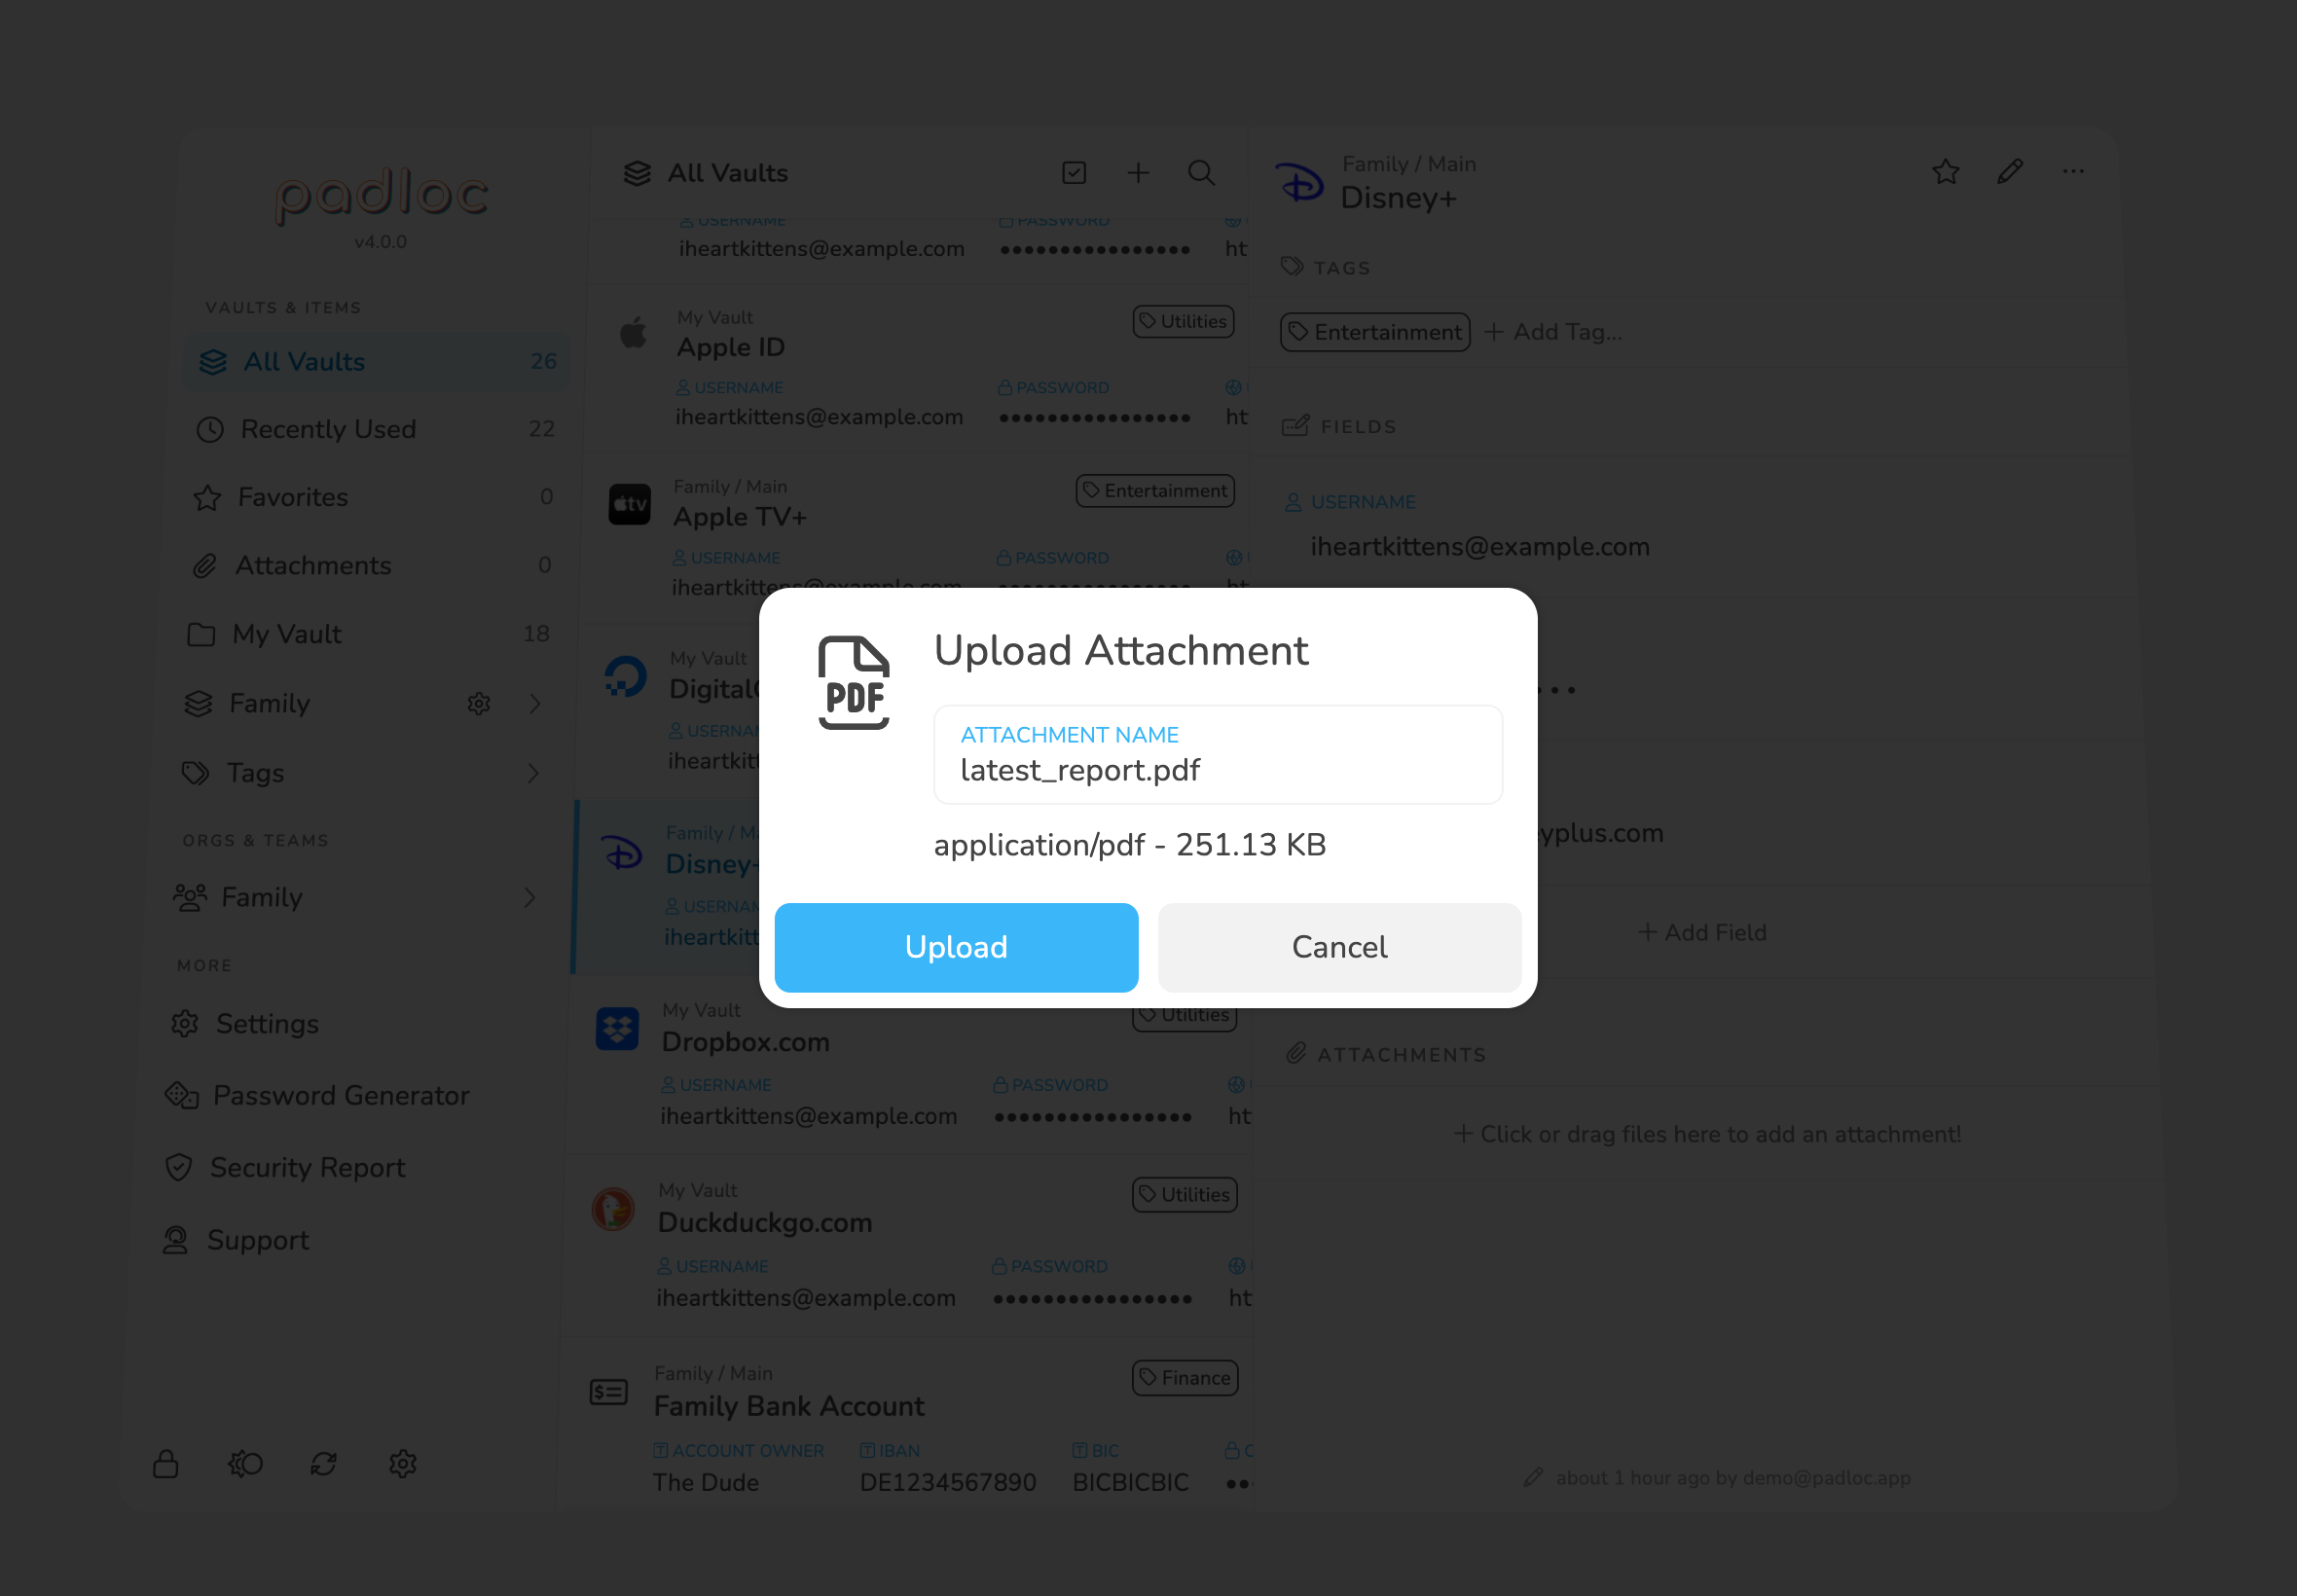Open Attachments in the sidebar

click(371, 565)
